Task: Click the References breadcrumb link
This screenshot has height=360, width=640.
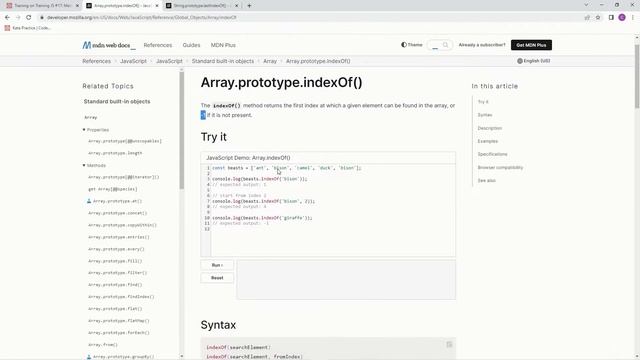Action: (x=96, y=61)
